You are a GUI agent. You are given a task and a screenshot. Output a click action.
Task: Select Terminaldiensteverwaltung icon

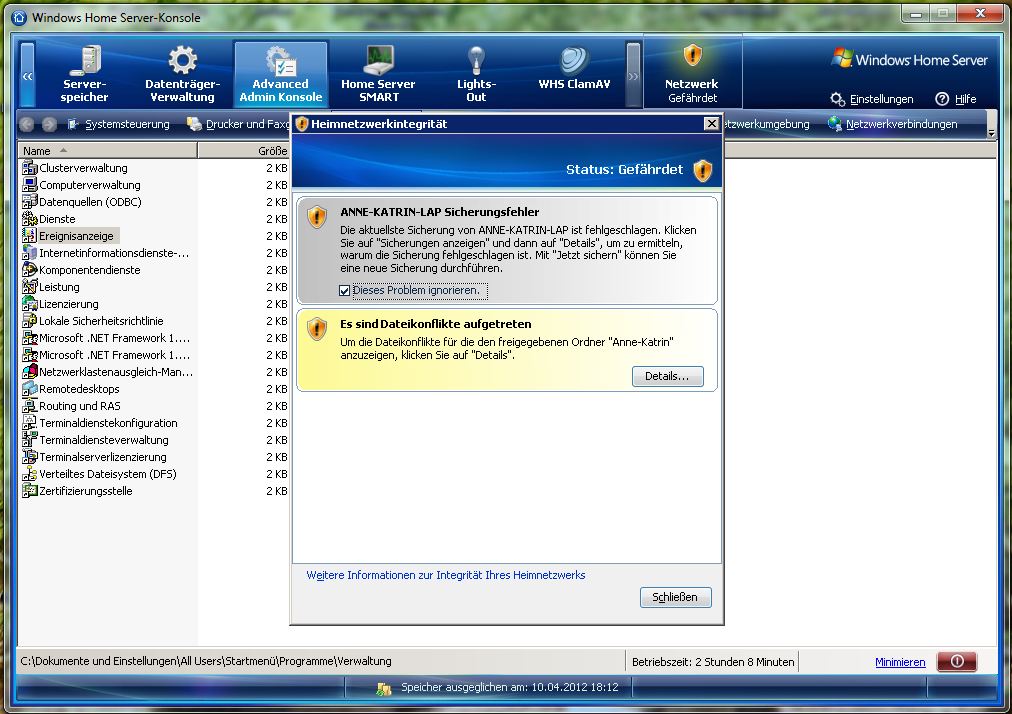(30, 440)
